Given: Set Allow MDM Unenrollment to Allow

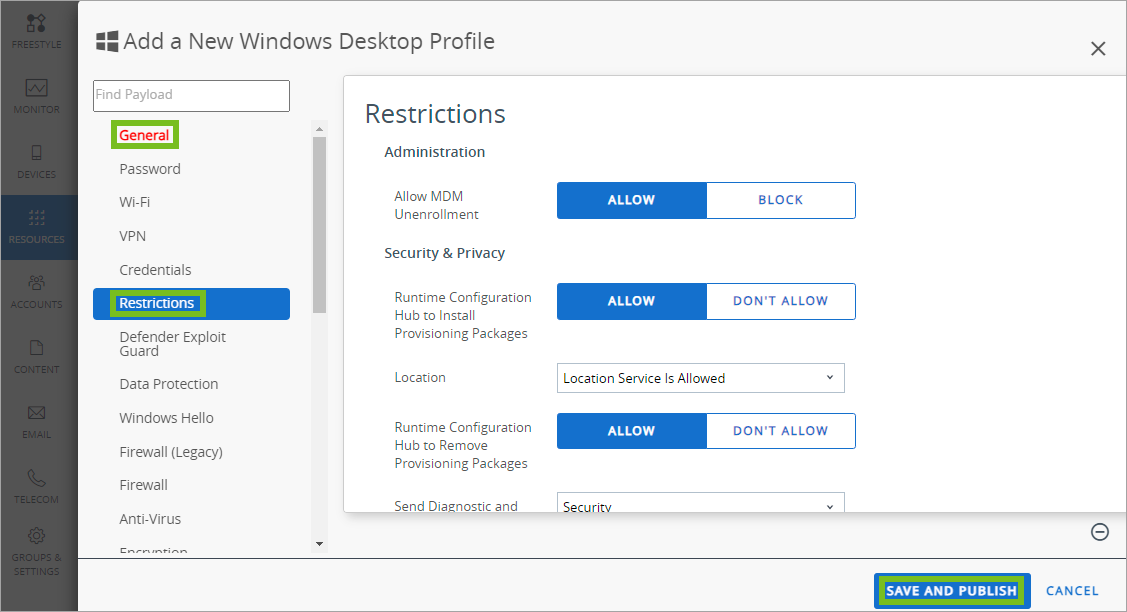Looking at the screenshot, I should tap(631, 200).
